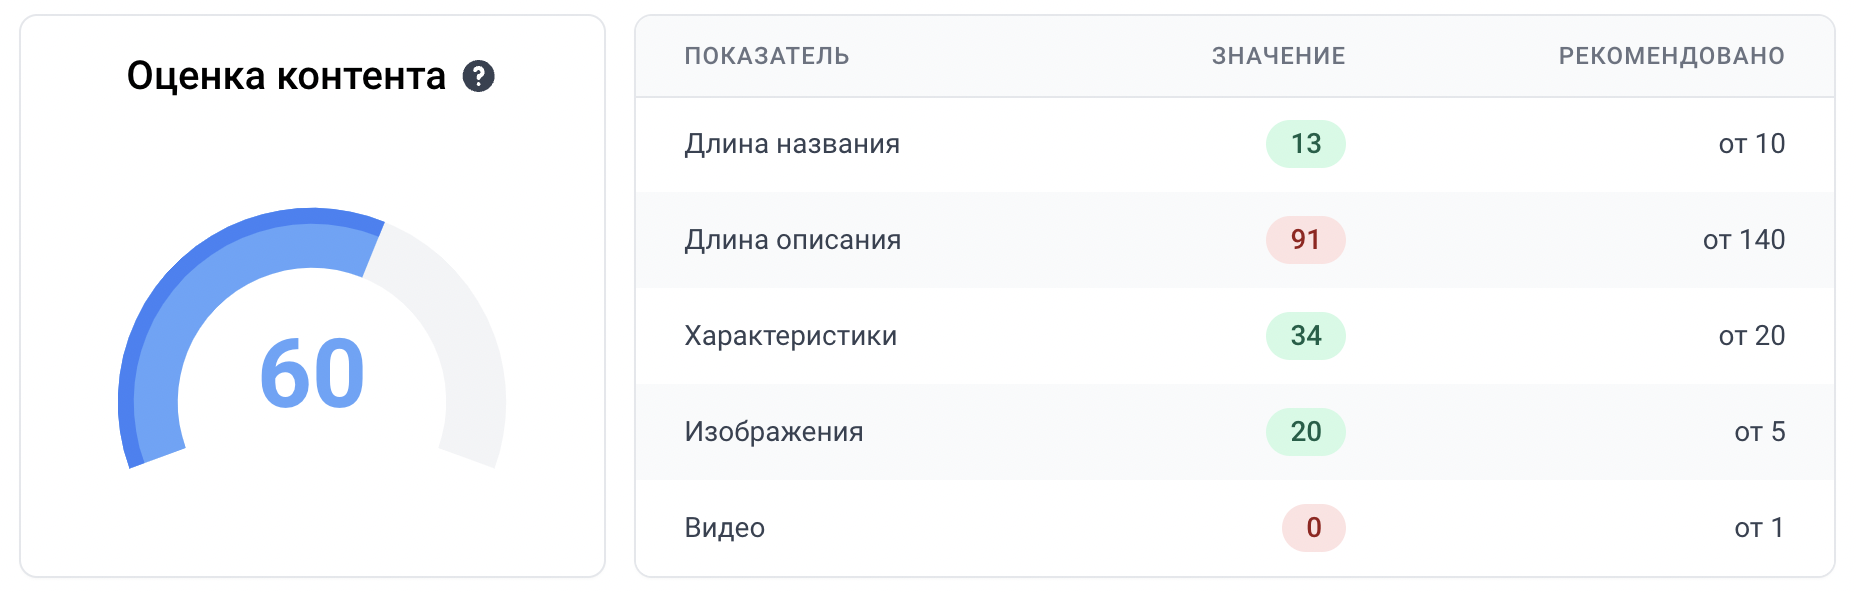Click the green badge showing 13

(x=1306, y=144)
